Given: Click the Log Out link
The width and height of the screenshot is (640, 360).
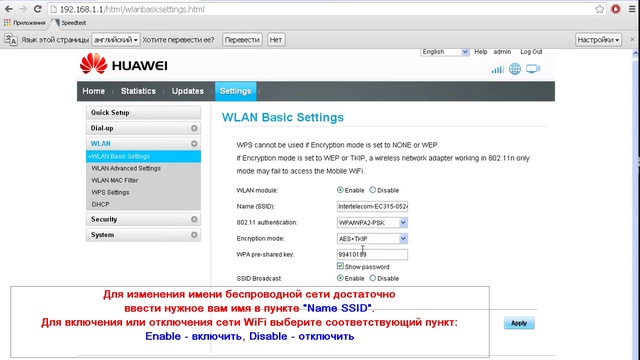Looking at the screenshot, I should click(531, 52).
